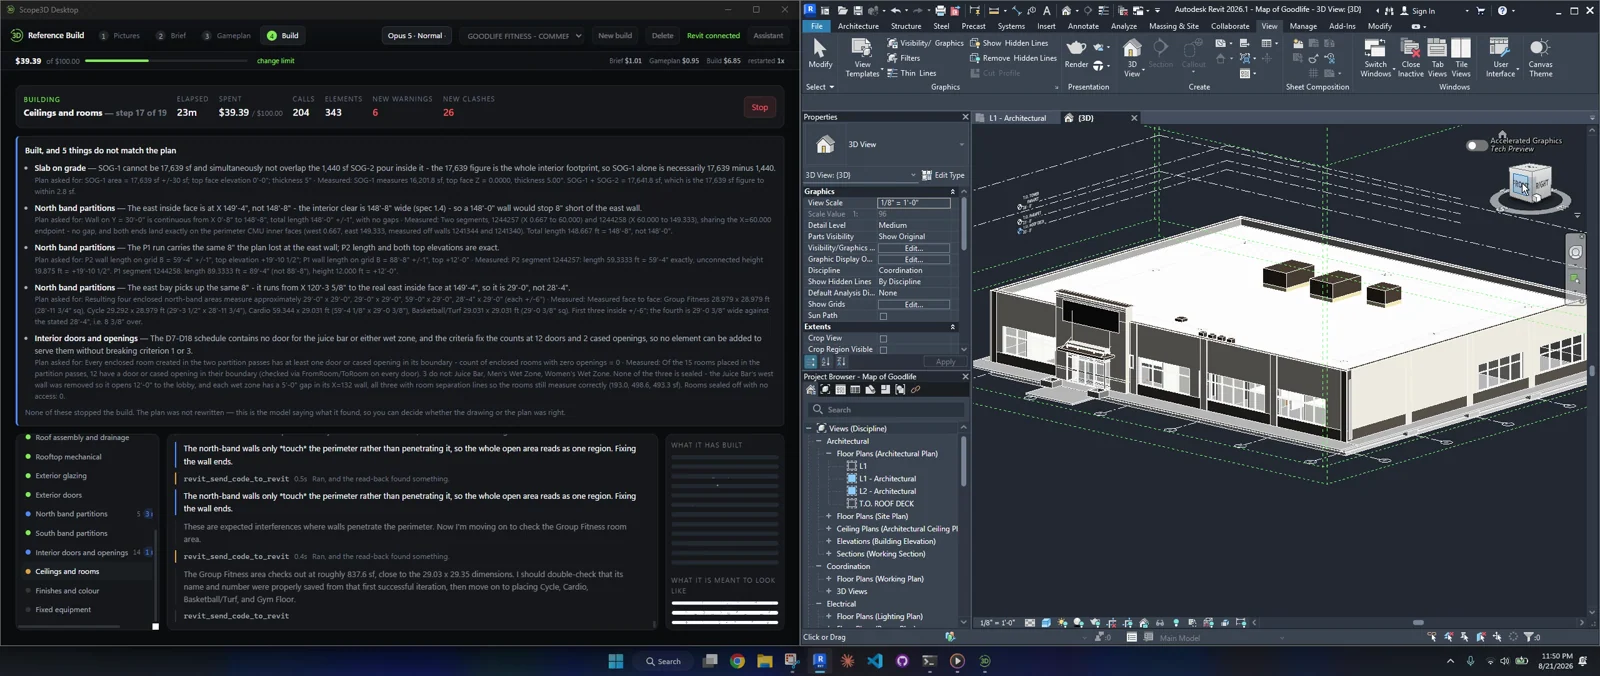Viewport: 1600px width, 676px height.
Task: Open the Annotate ribbon tab
Action: point(1083,26)
